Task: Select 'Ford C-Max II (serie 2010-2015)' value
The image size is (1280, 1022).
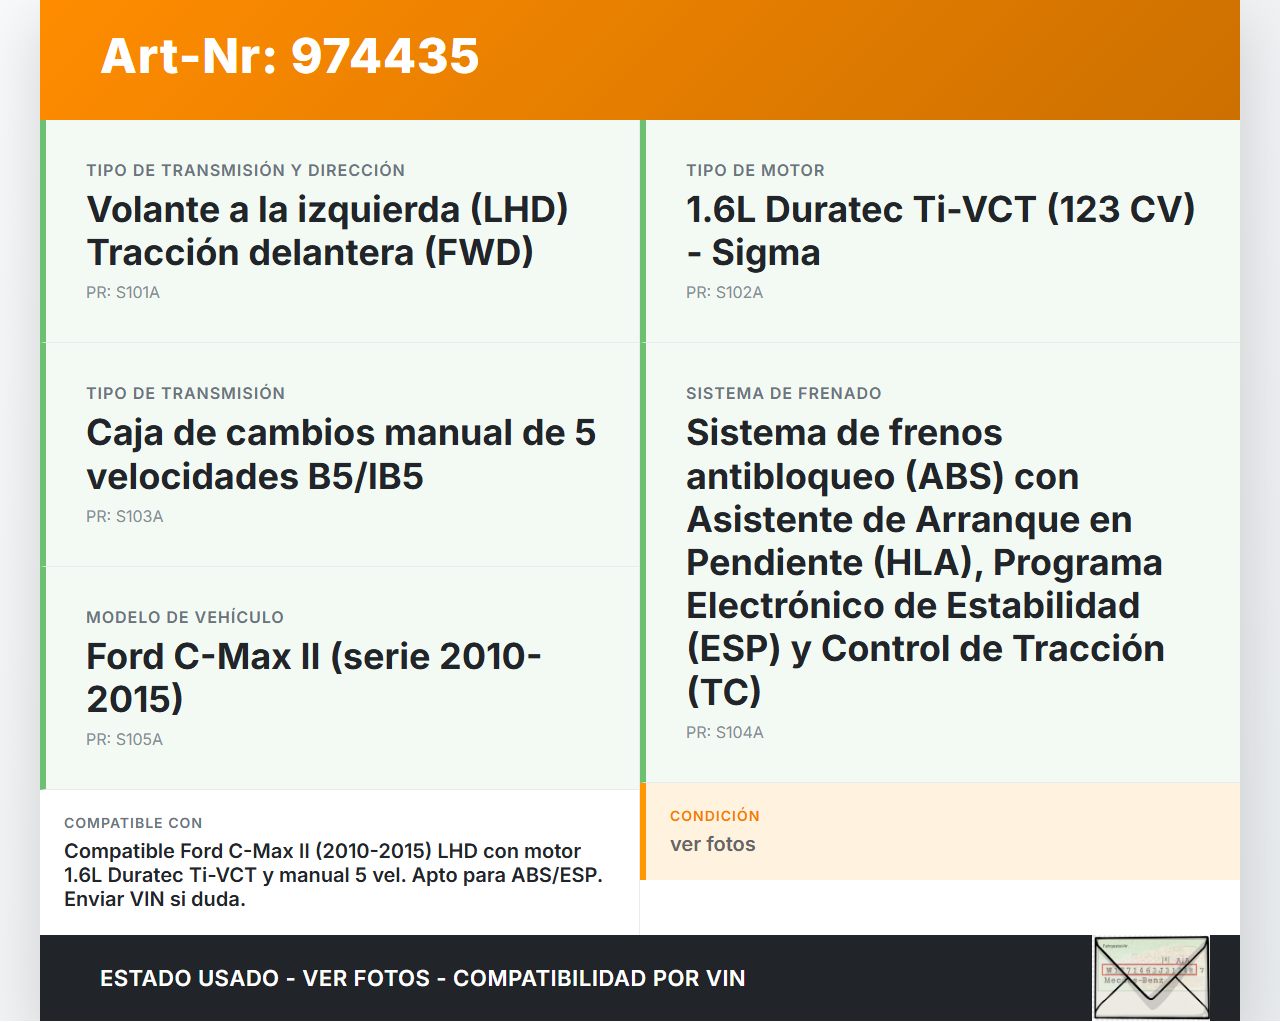Action: [x=314, y=678]
